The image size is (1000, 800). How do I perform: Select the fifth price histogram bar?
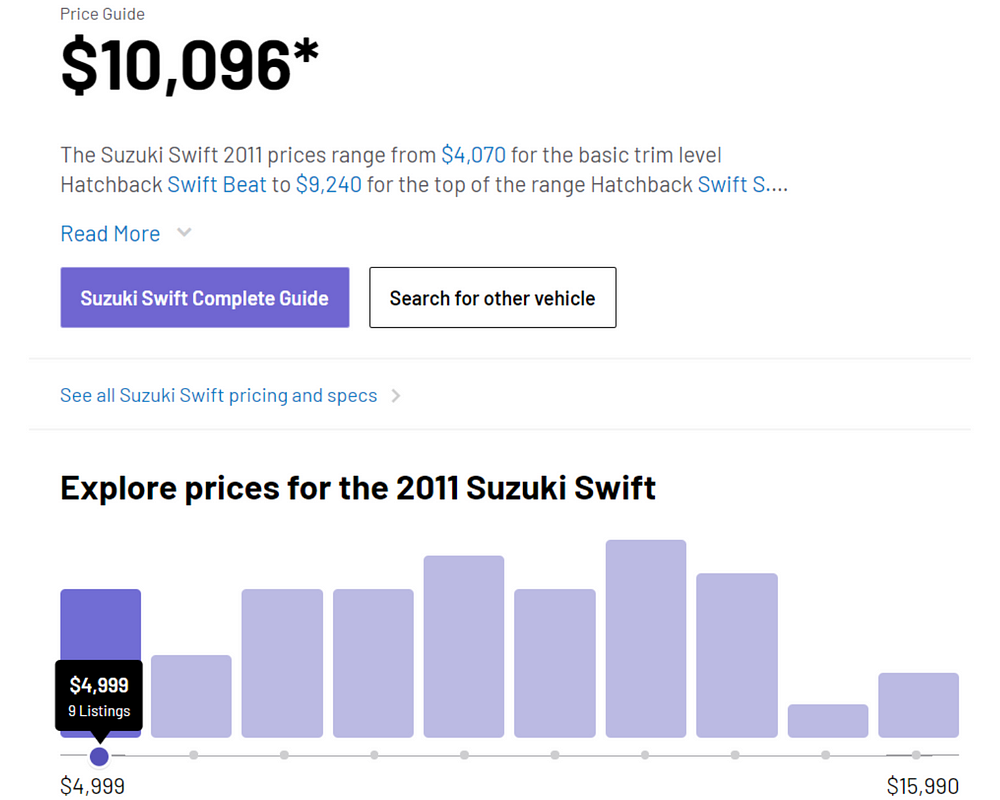coord(464,646)
